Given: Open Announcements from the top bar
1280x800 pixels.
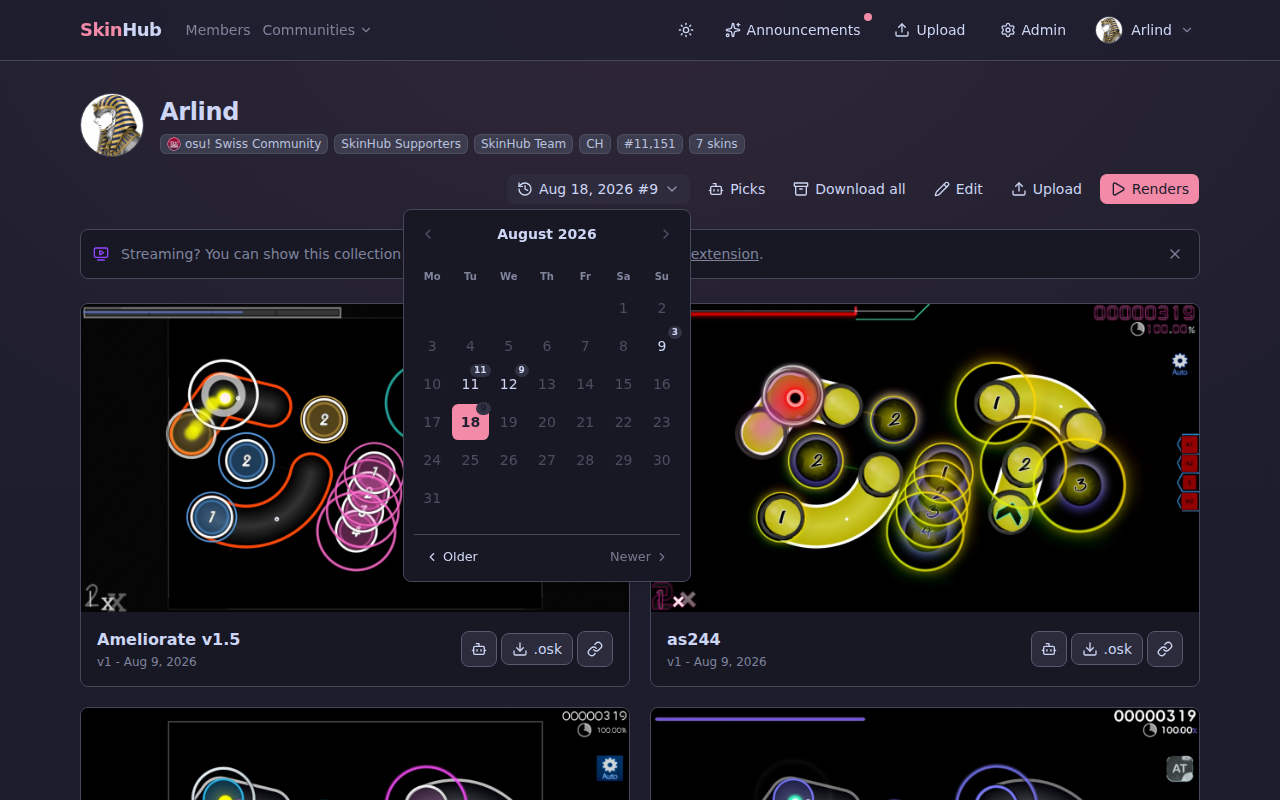Looking at the screenshot, I should click(793, 30).
